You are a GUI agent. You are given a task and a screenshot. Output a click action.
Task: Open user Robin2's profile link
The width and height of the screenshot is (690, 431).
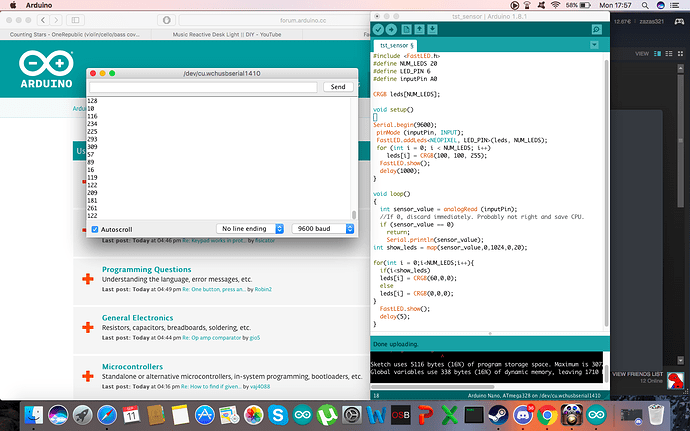(263, 289)
